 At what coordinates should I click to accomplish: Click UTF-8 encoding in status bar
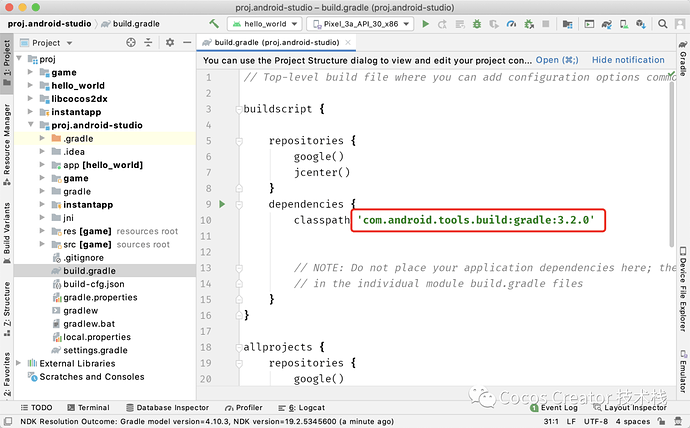coord(596,421)
